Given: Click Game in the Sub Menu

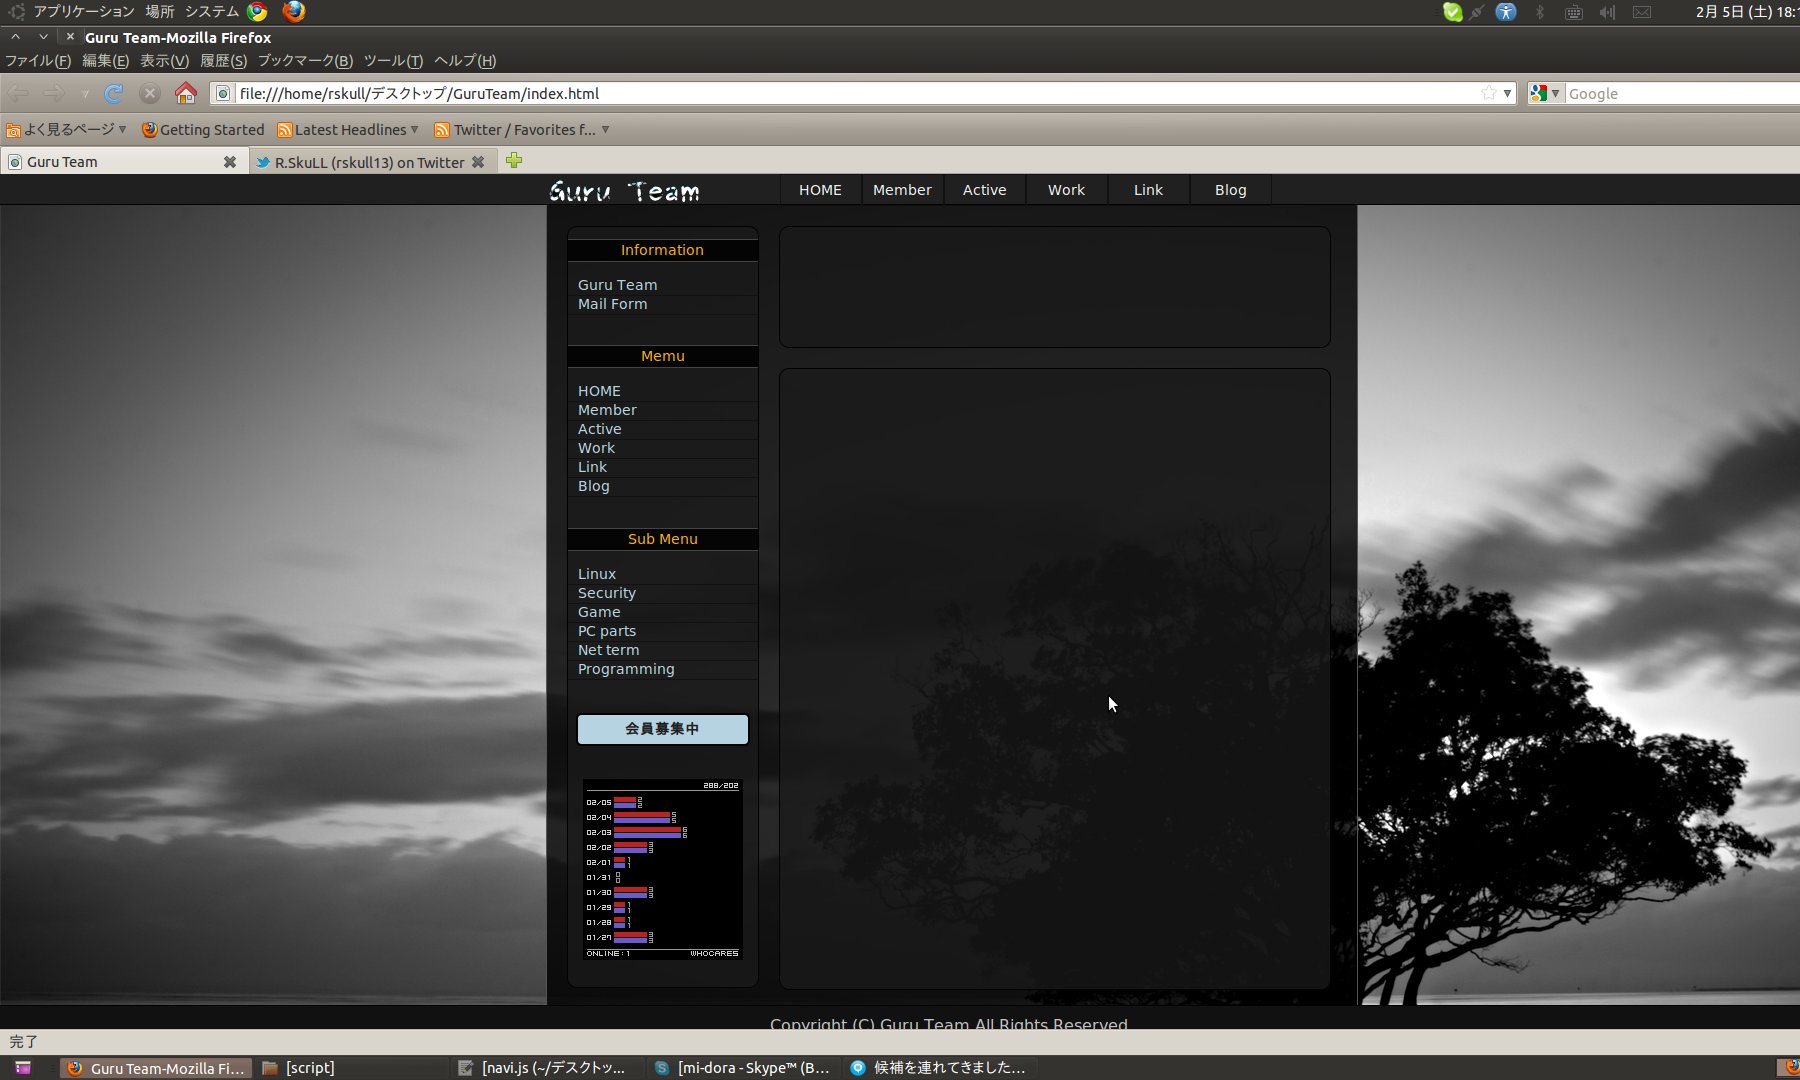Looking at the screenshot, I should [x=599, y=612].
